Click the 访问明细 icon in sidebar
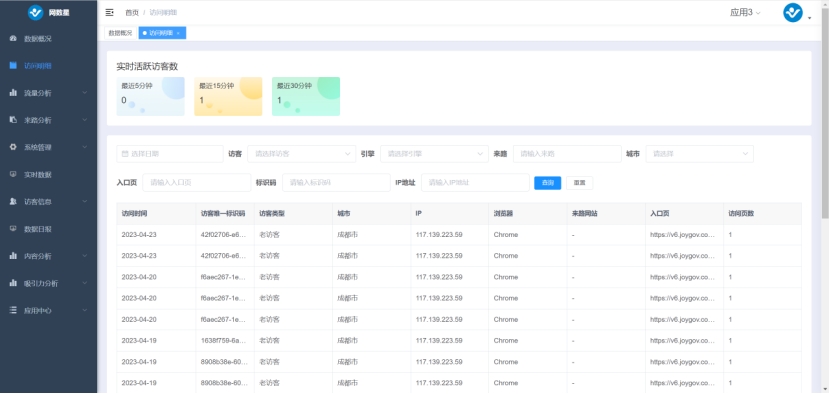 tap(13, 66)
